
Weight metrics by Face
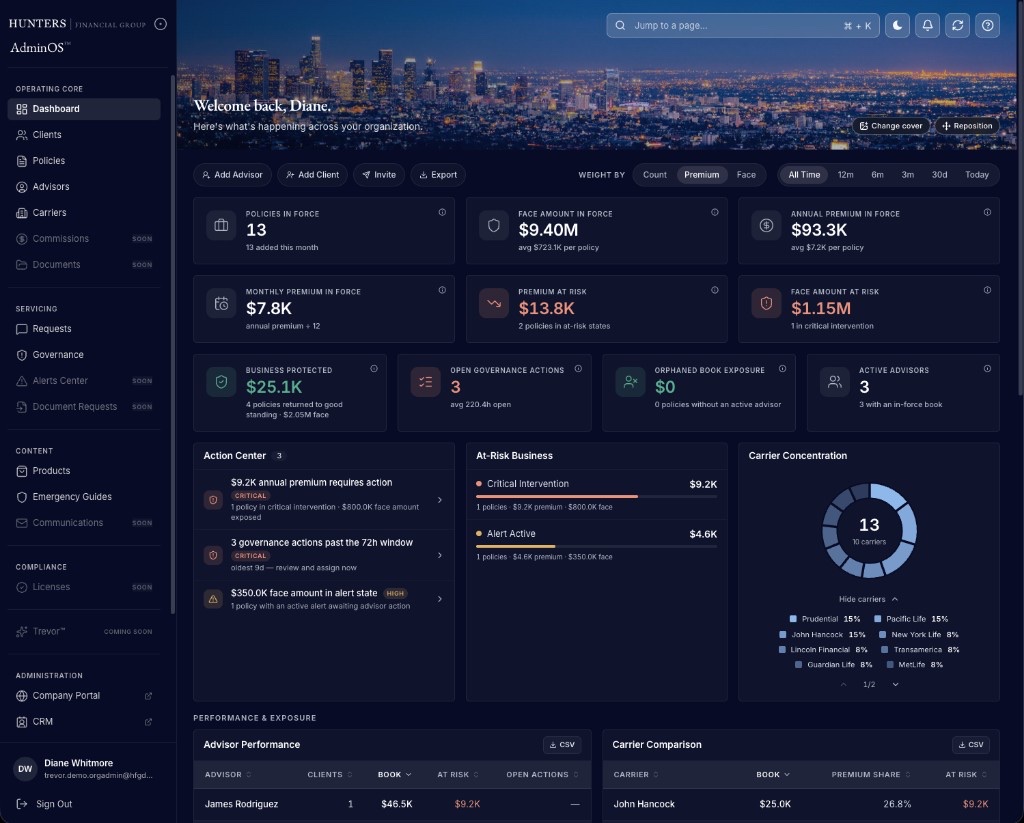[746, 175]
